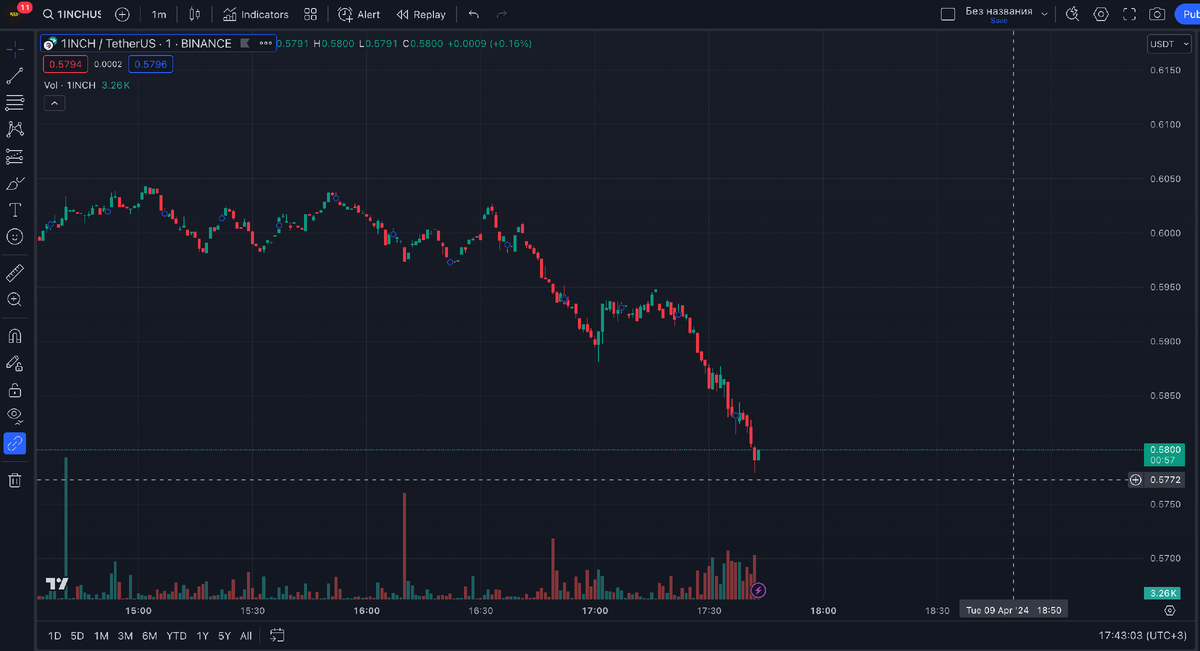
Task: Open the Fibonacci/gann tools group
Action: (15, 102)
